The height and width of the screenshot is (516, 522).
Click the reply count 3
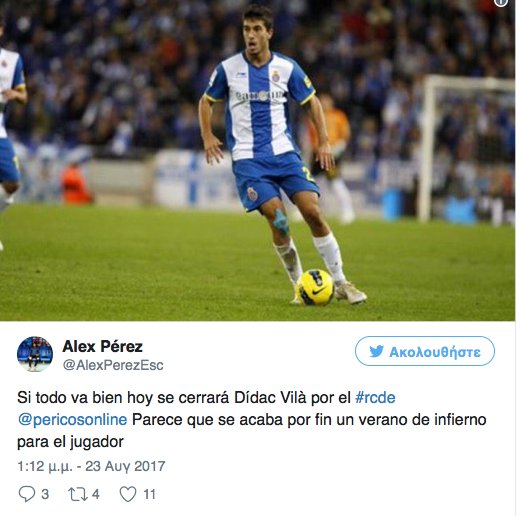[45, 494]
